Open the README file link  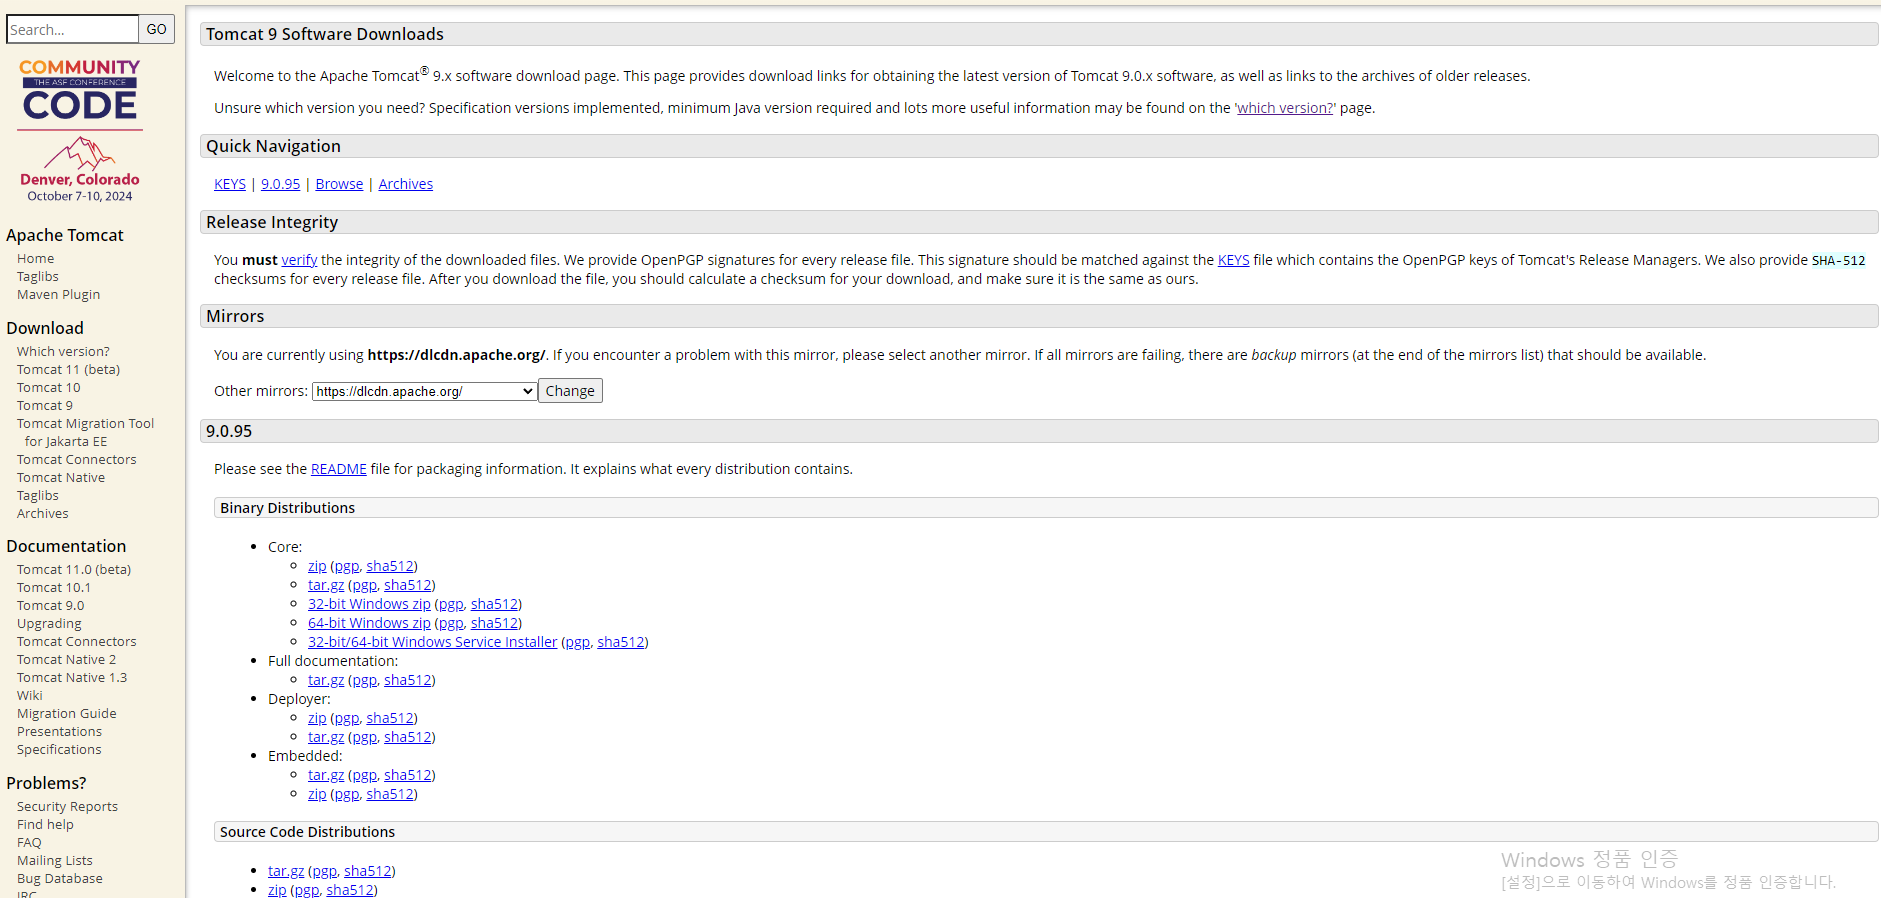click(339, 469)
